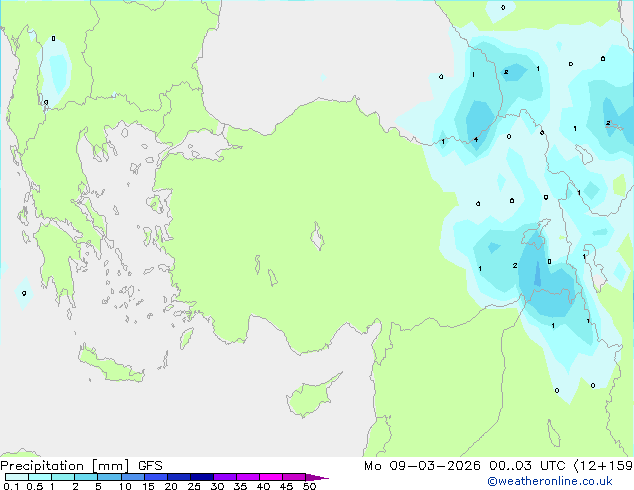The width and height of the screenshot is (634, 490).
Task: Click the '4' precipitation value on map
Action: tap(476, 139)
